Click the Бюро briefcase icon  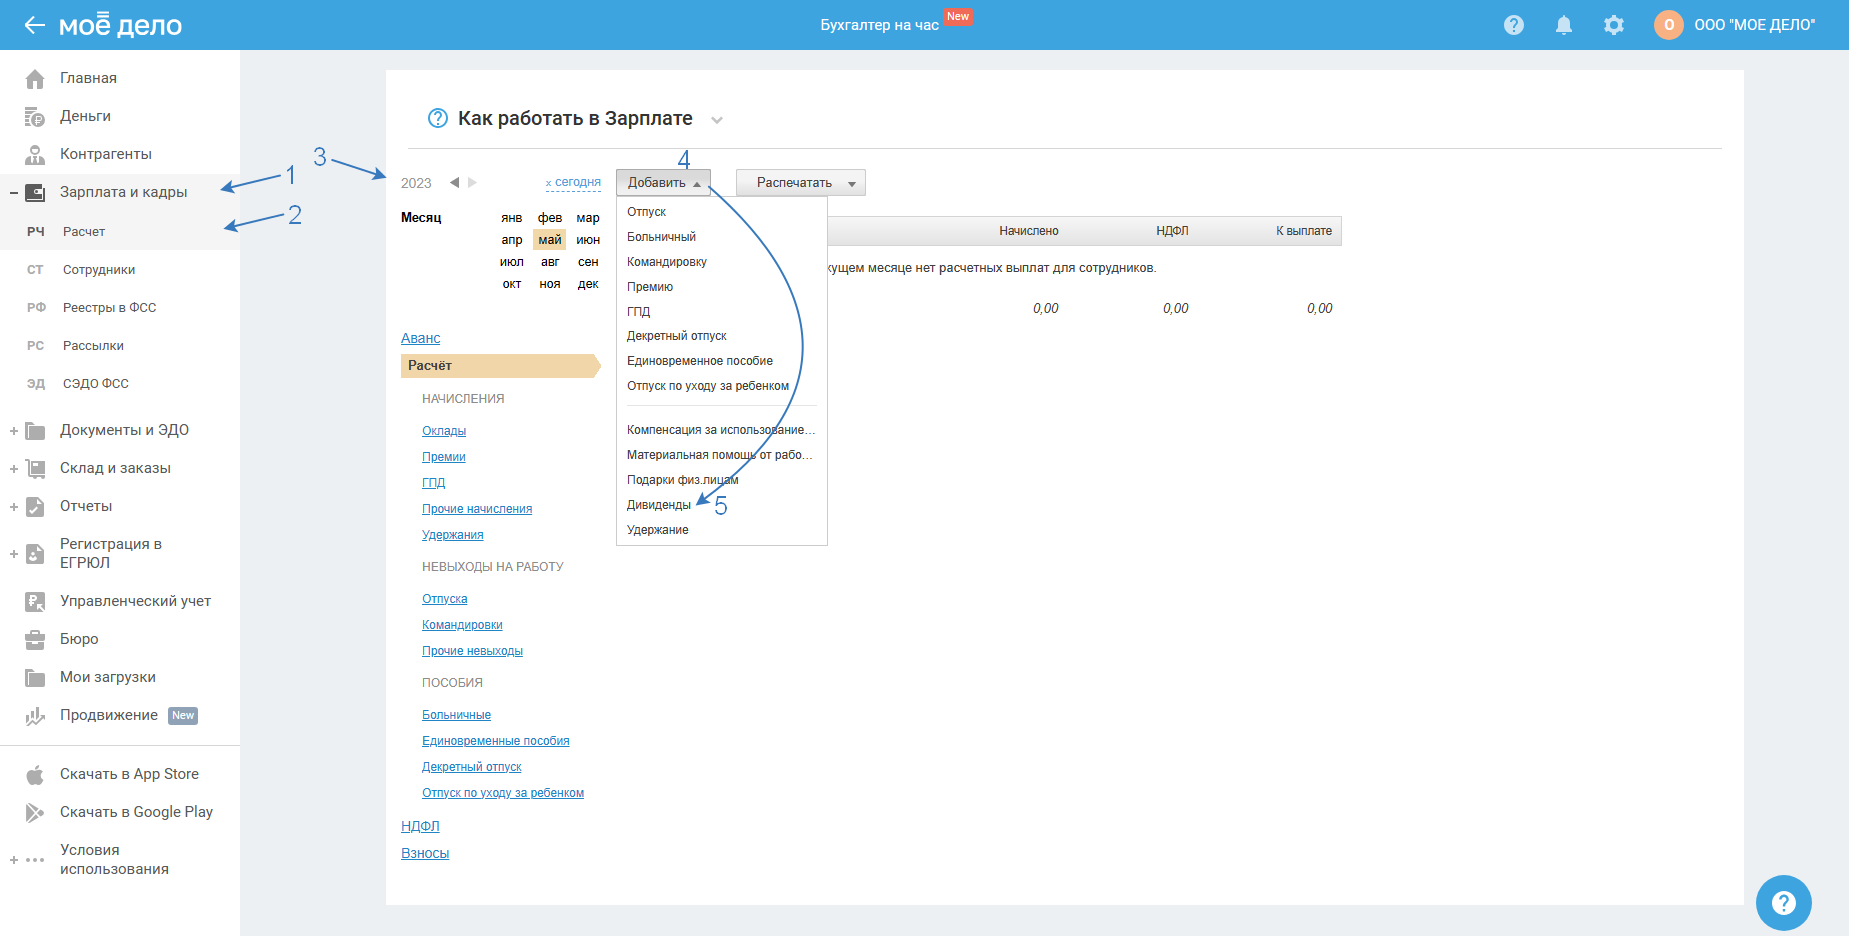[x=35, y=639]
